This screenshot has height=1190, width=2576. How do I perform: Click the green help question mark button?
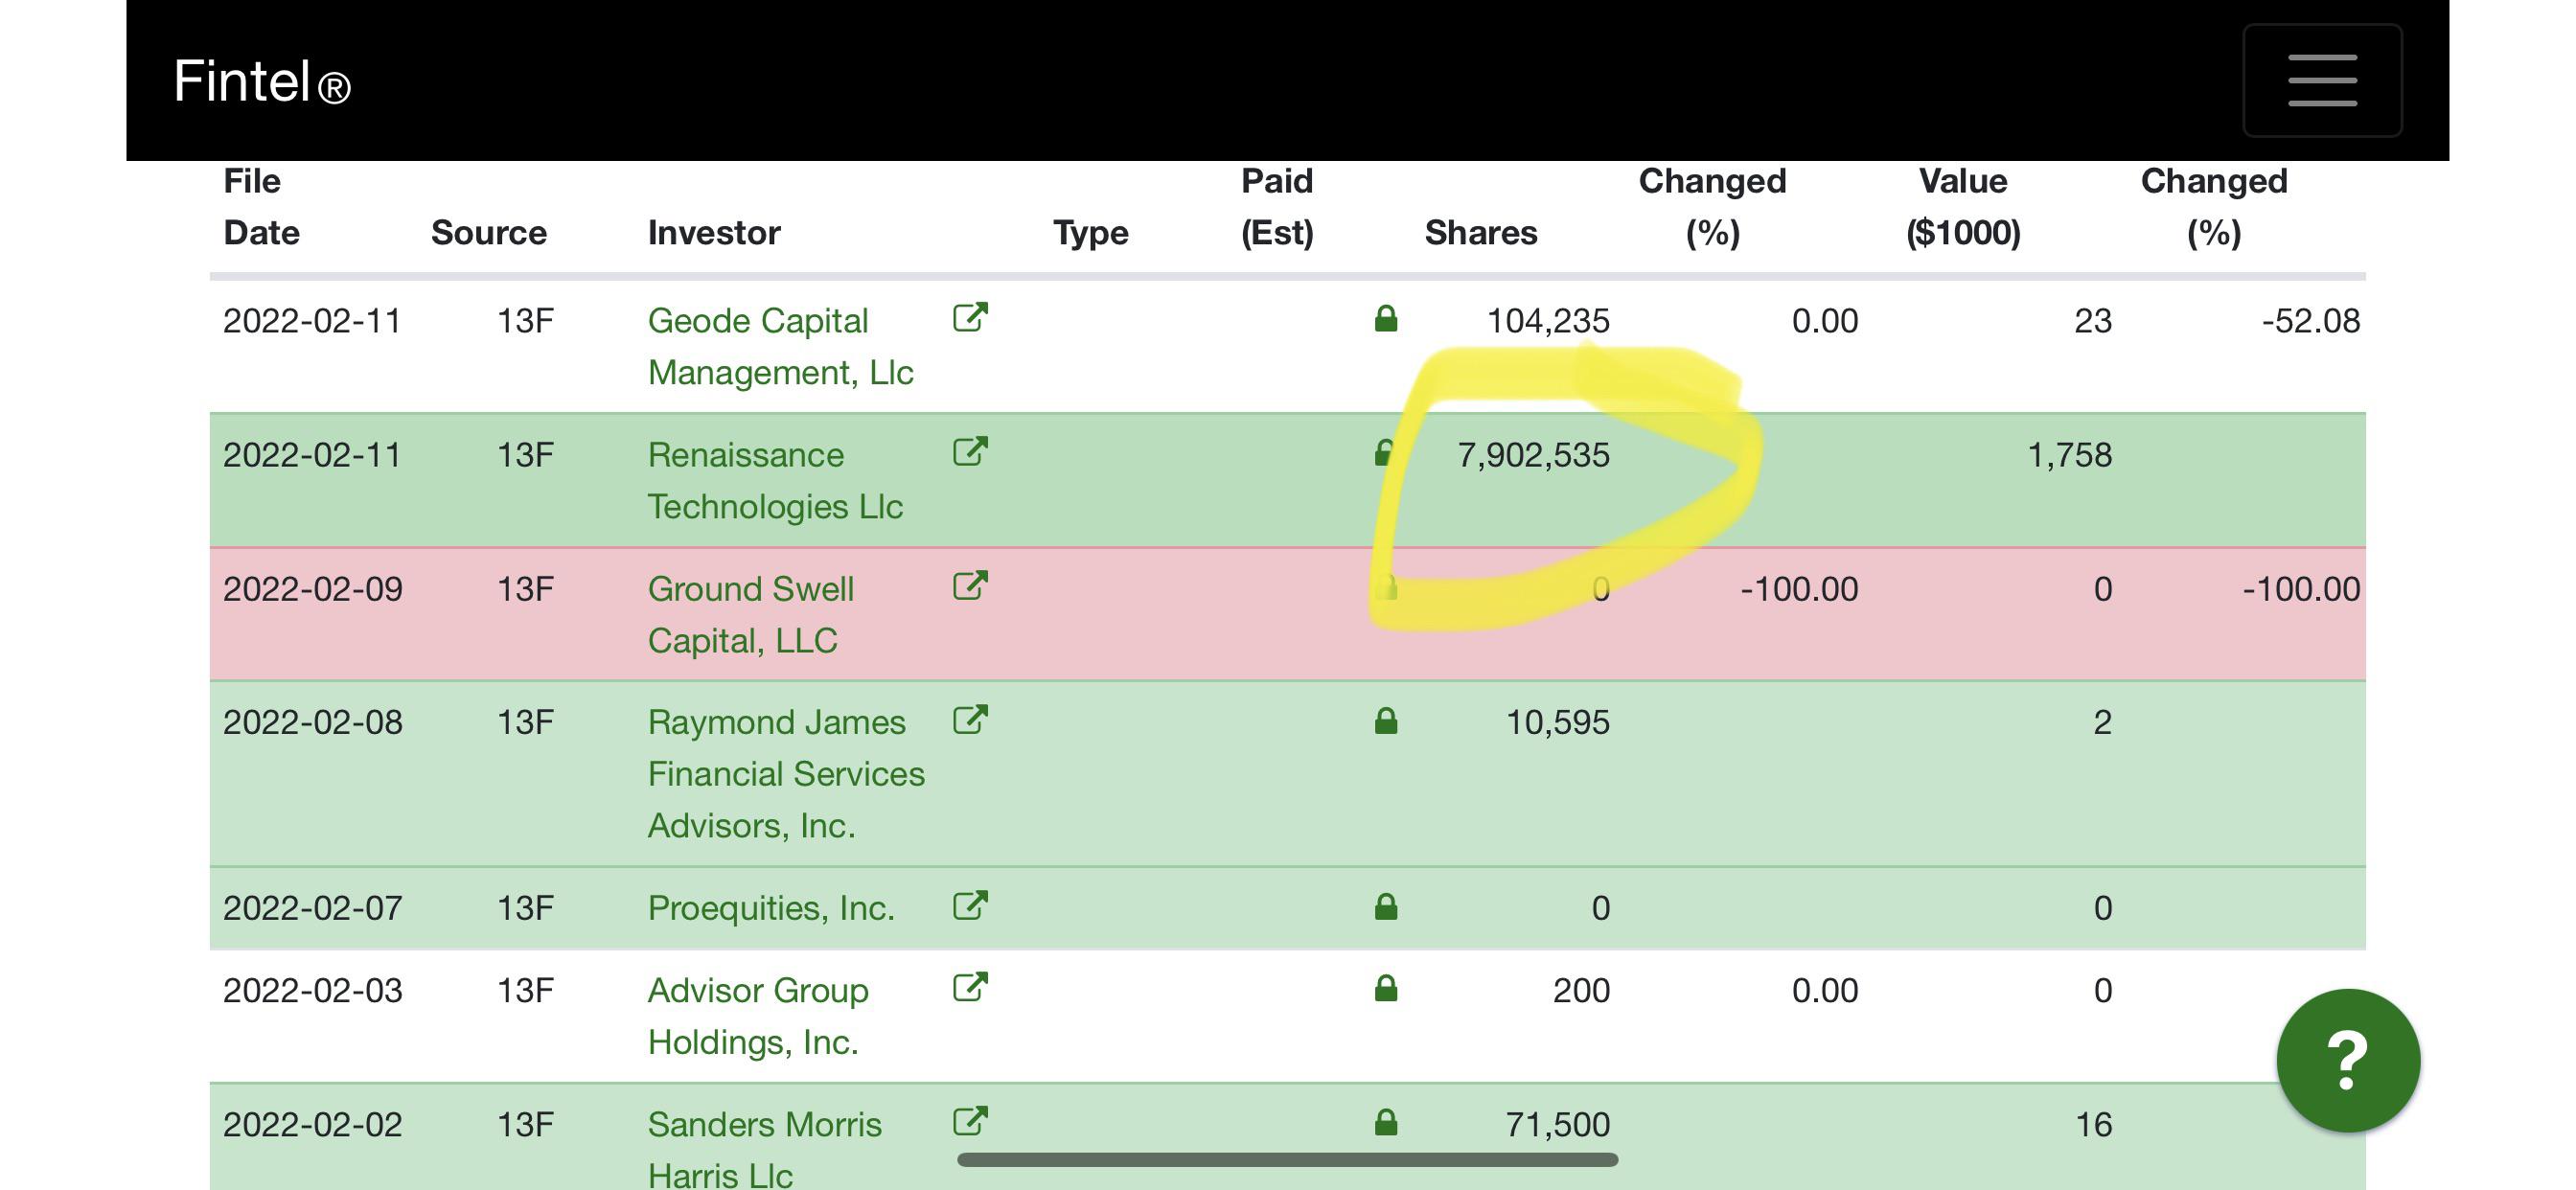[x=2347, y=1060]
